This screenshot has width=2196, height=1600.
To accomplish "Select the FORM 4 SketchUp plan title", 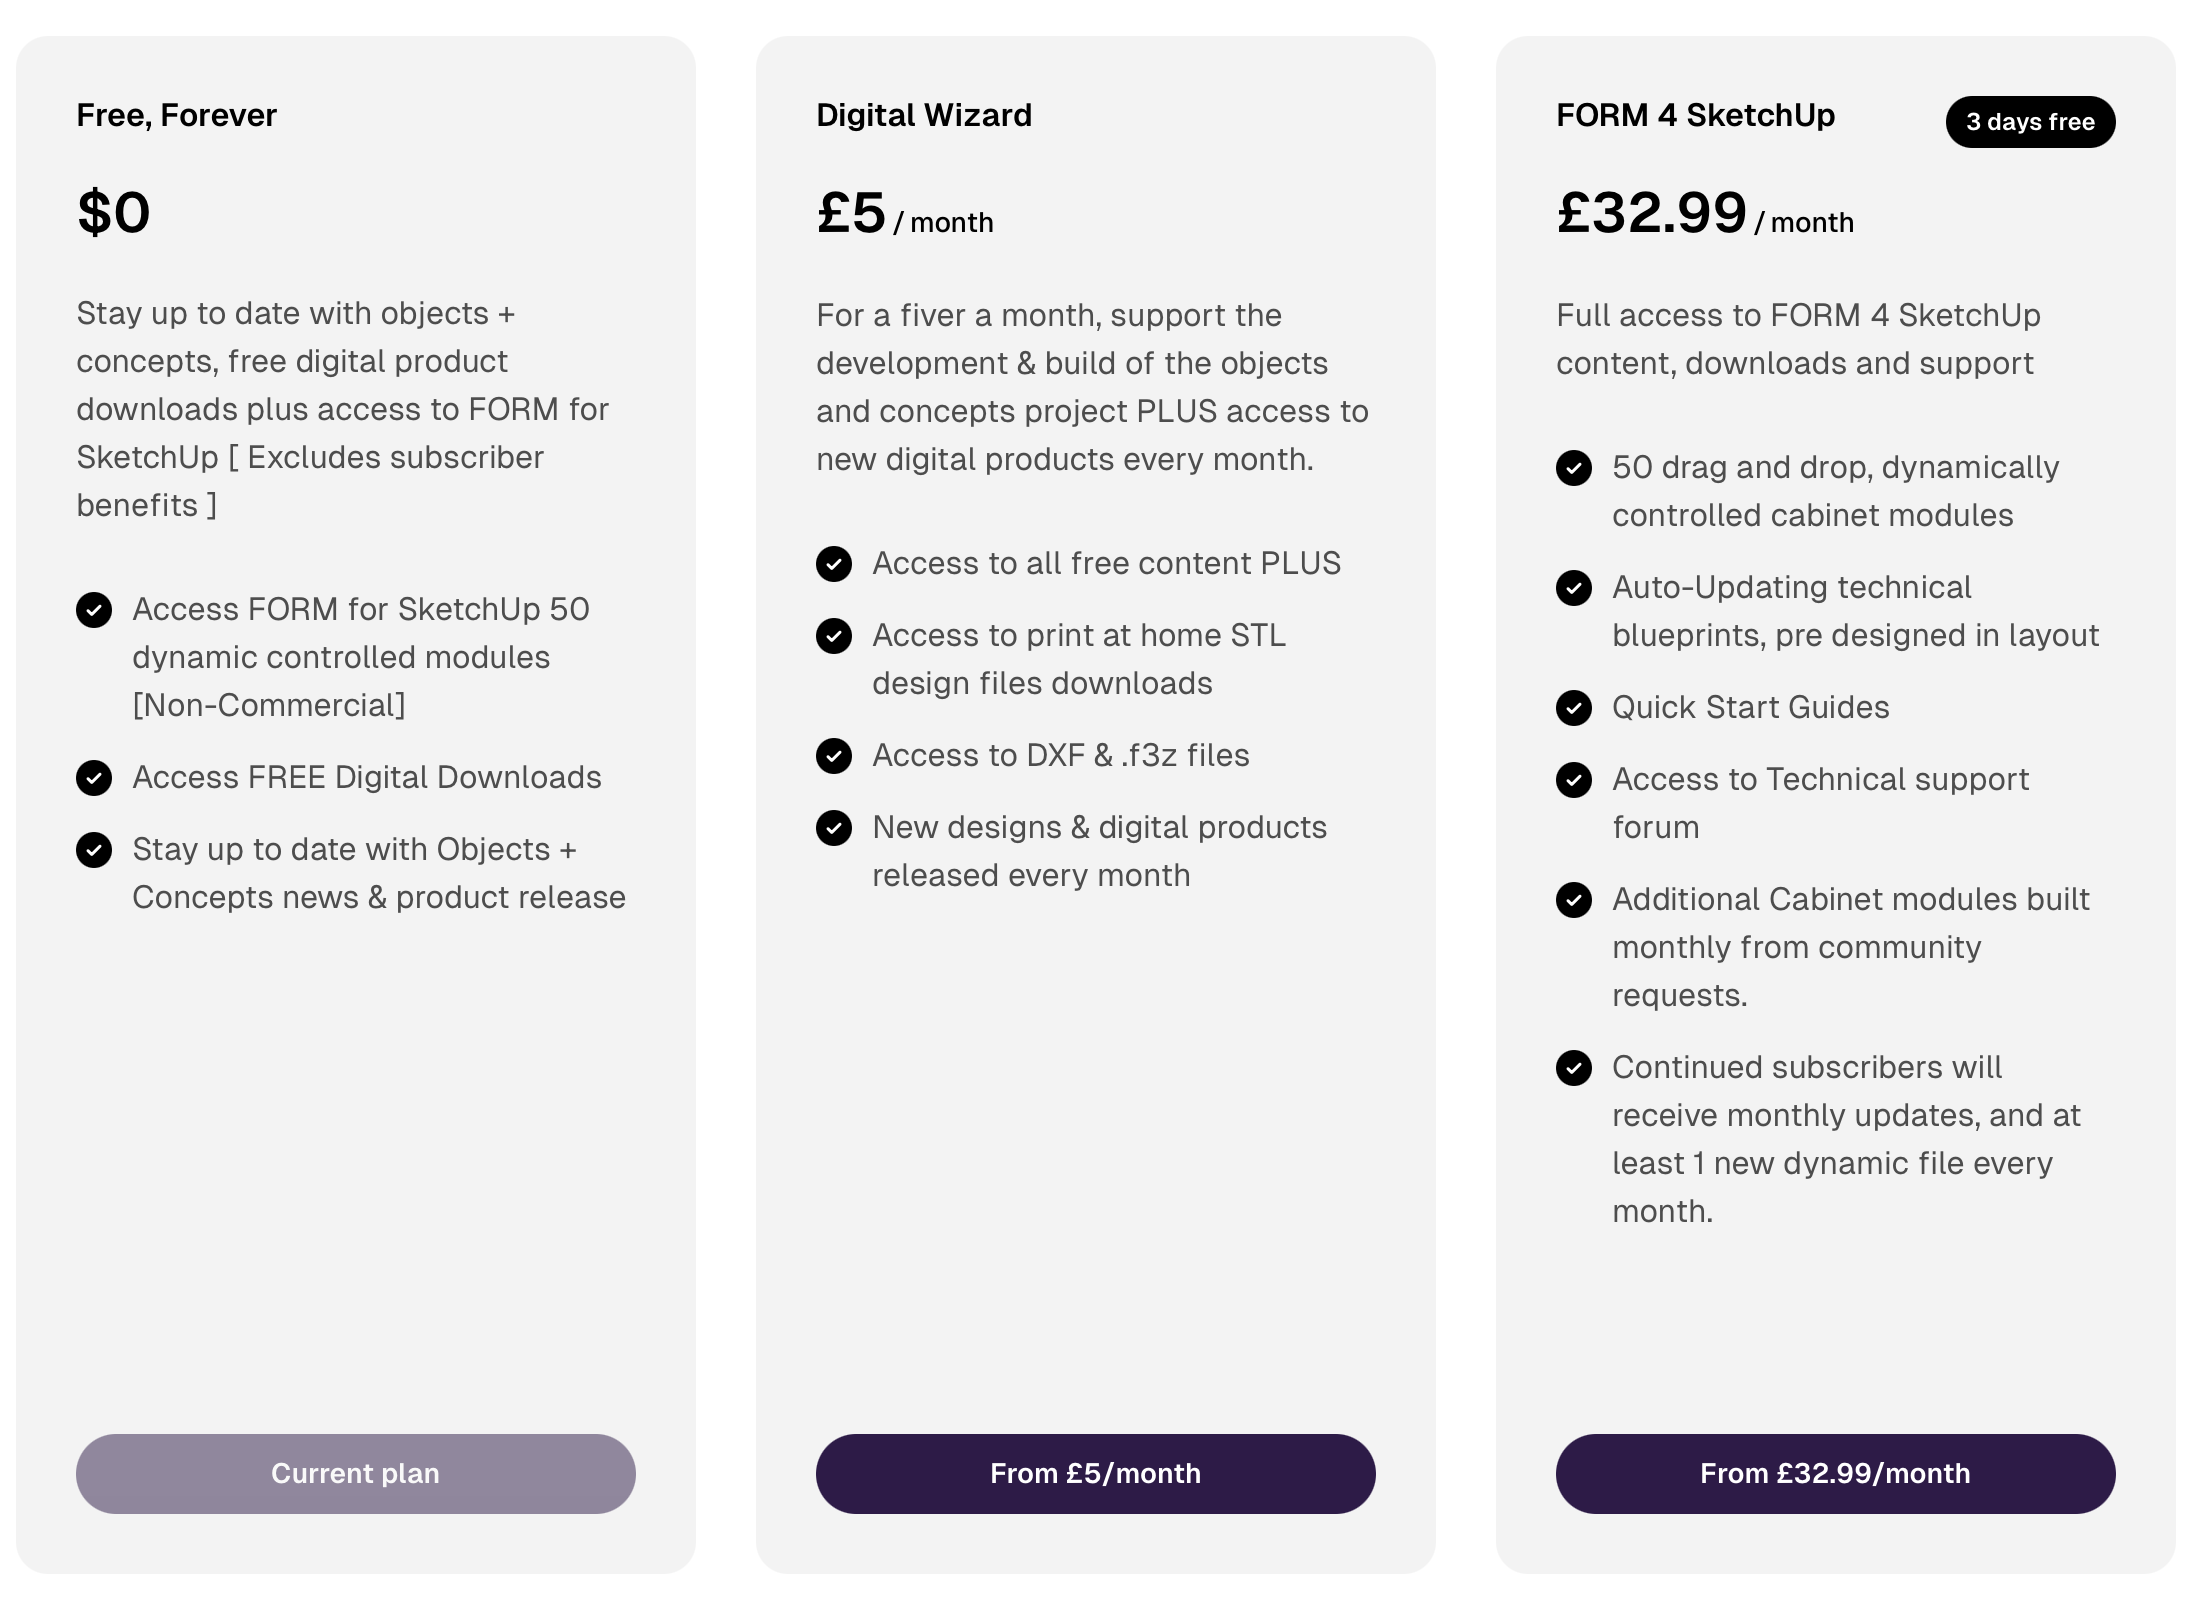I will tap(1695, 115).
